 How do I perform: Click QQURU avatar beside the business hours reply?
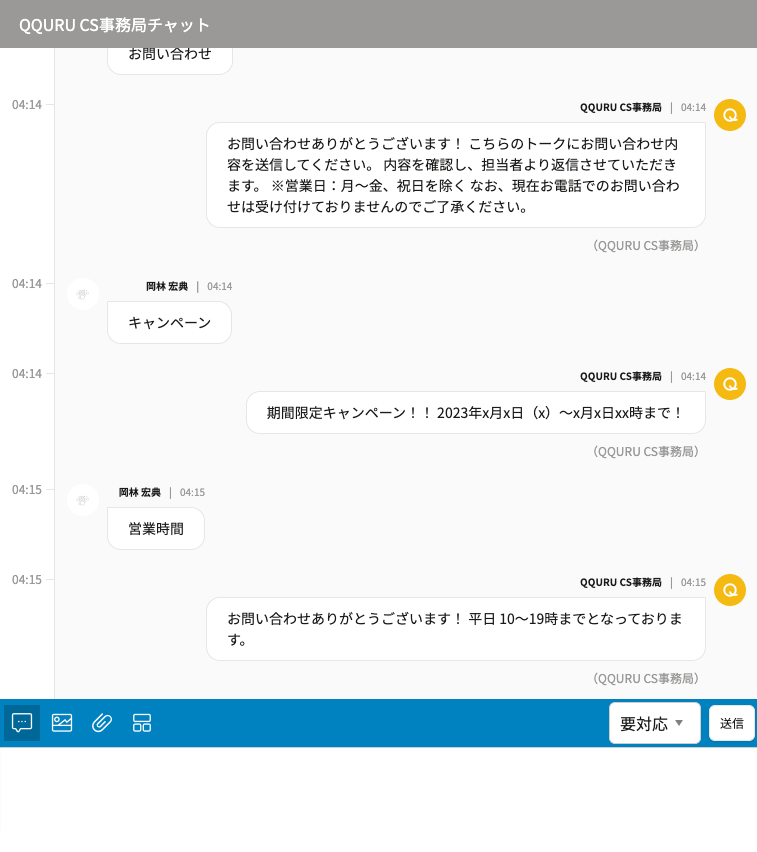pos(730,590)
